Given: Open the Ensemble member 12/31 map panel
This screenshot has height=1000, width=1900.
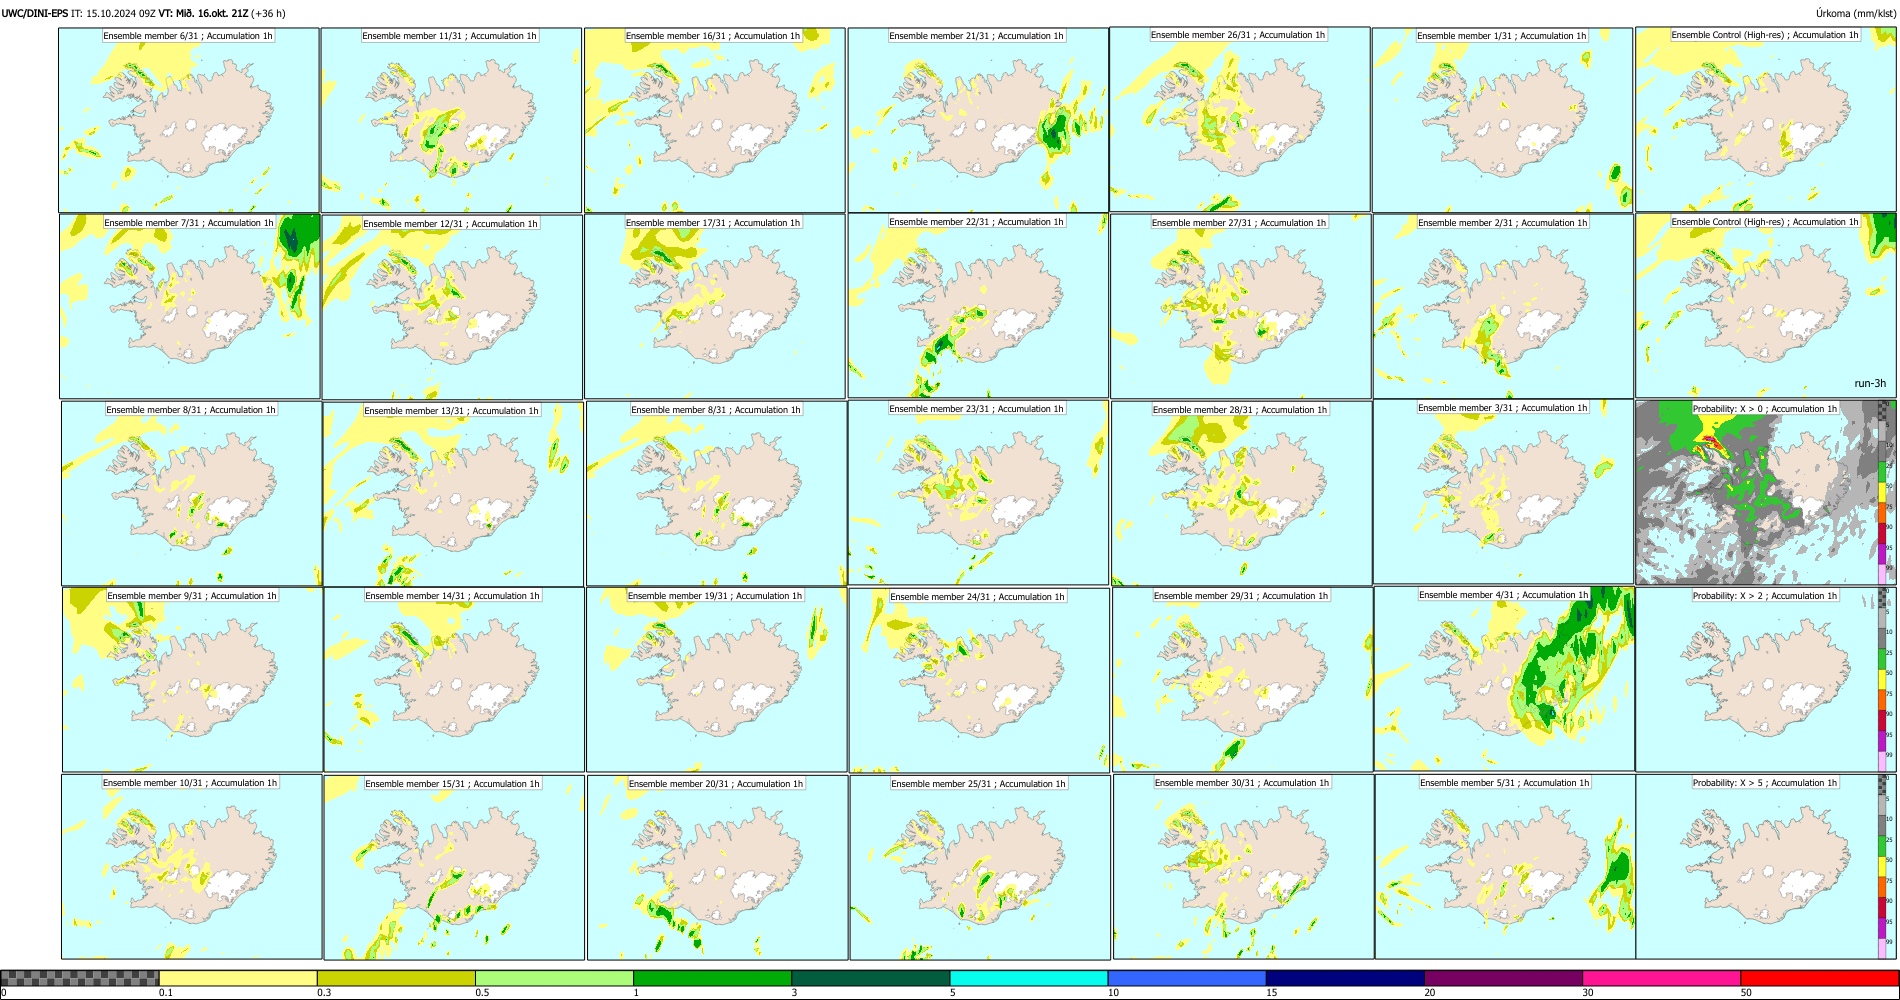Looking at the screenshot, I should tap(452, 307).
